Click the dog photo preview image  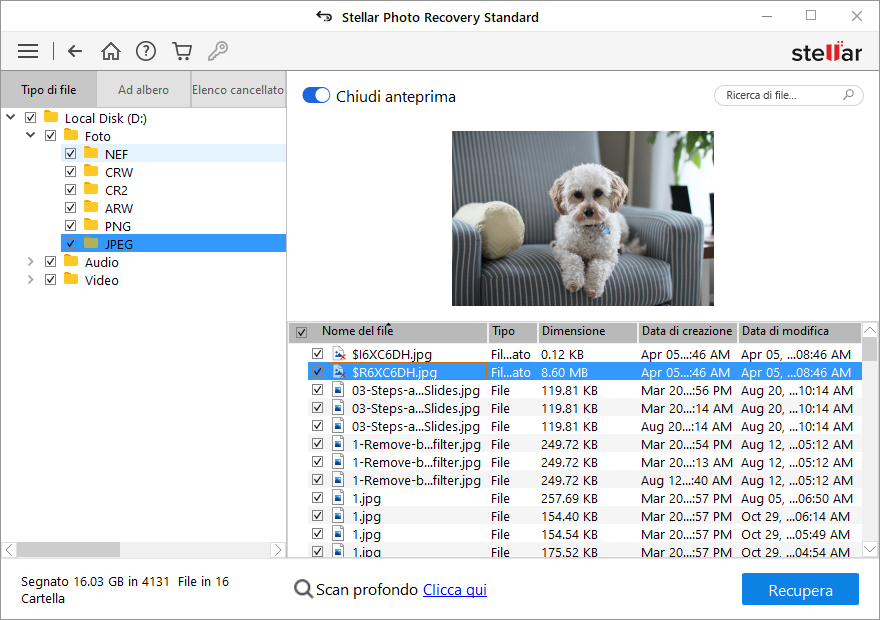pos(583,218)
